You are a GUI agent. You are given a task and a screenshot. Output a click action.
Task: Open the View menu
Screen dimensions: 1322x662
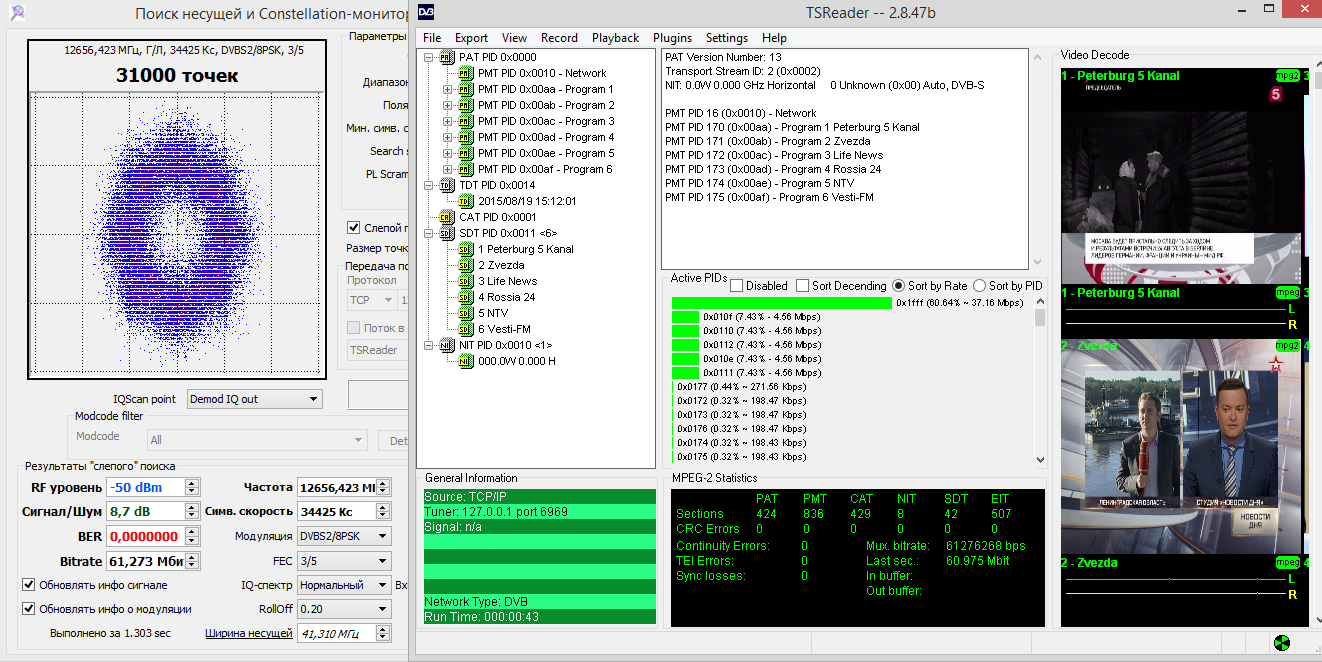point(515,38)
